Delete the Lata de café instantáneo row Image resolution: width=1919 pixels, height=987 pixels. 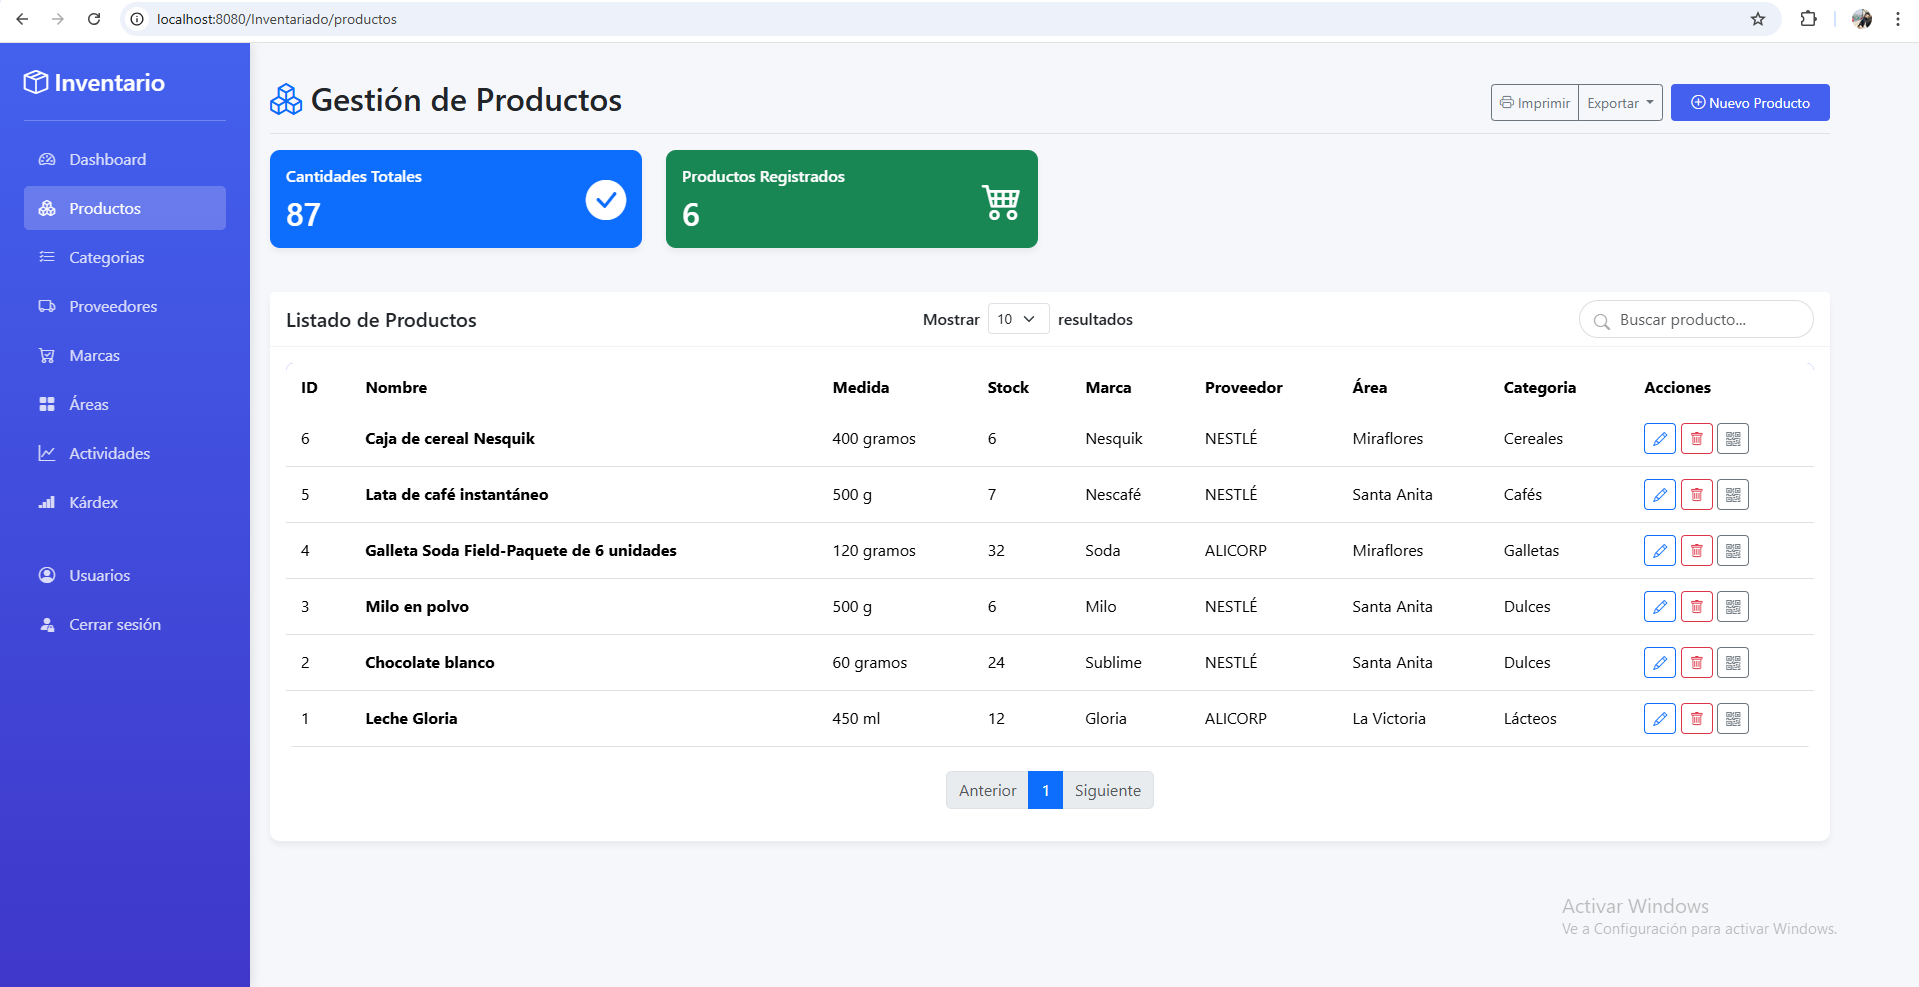click(1696, 495)
